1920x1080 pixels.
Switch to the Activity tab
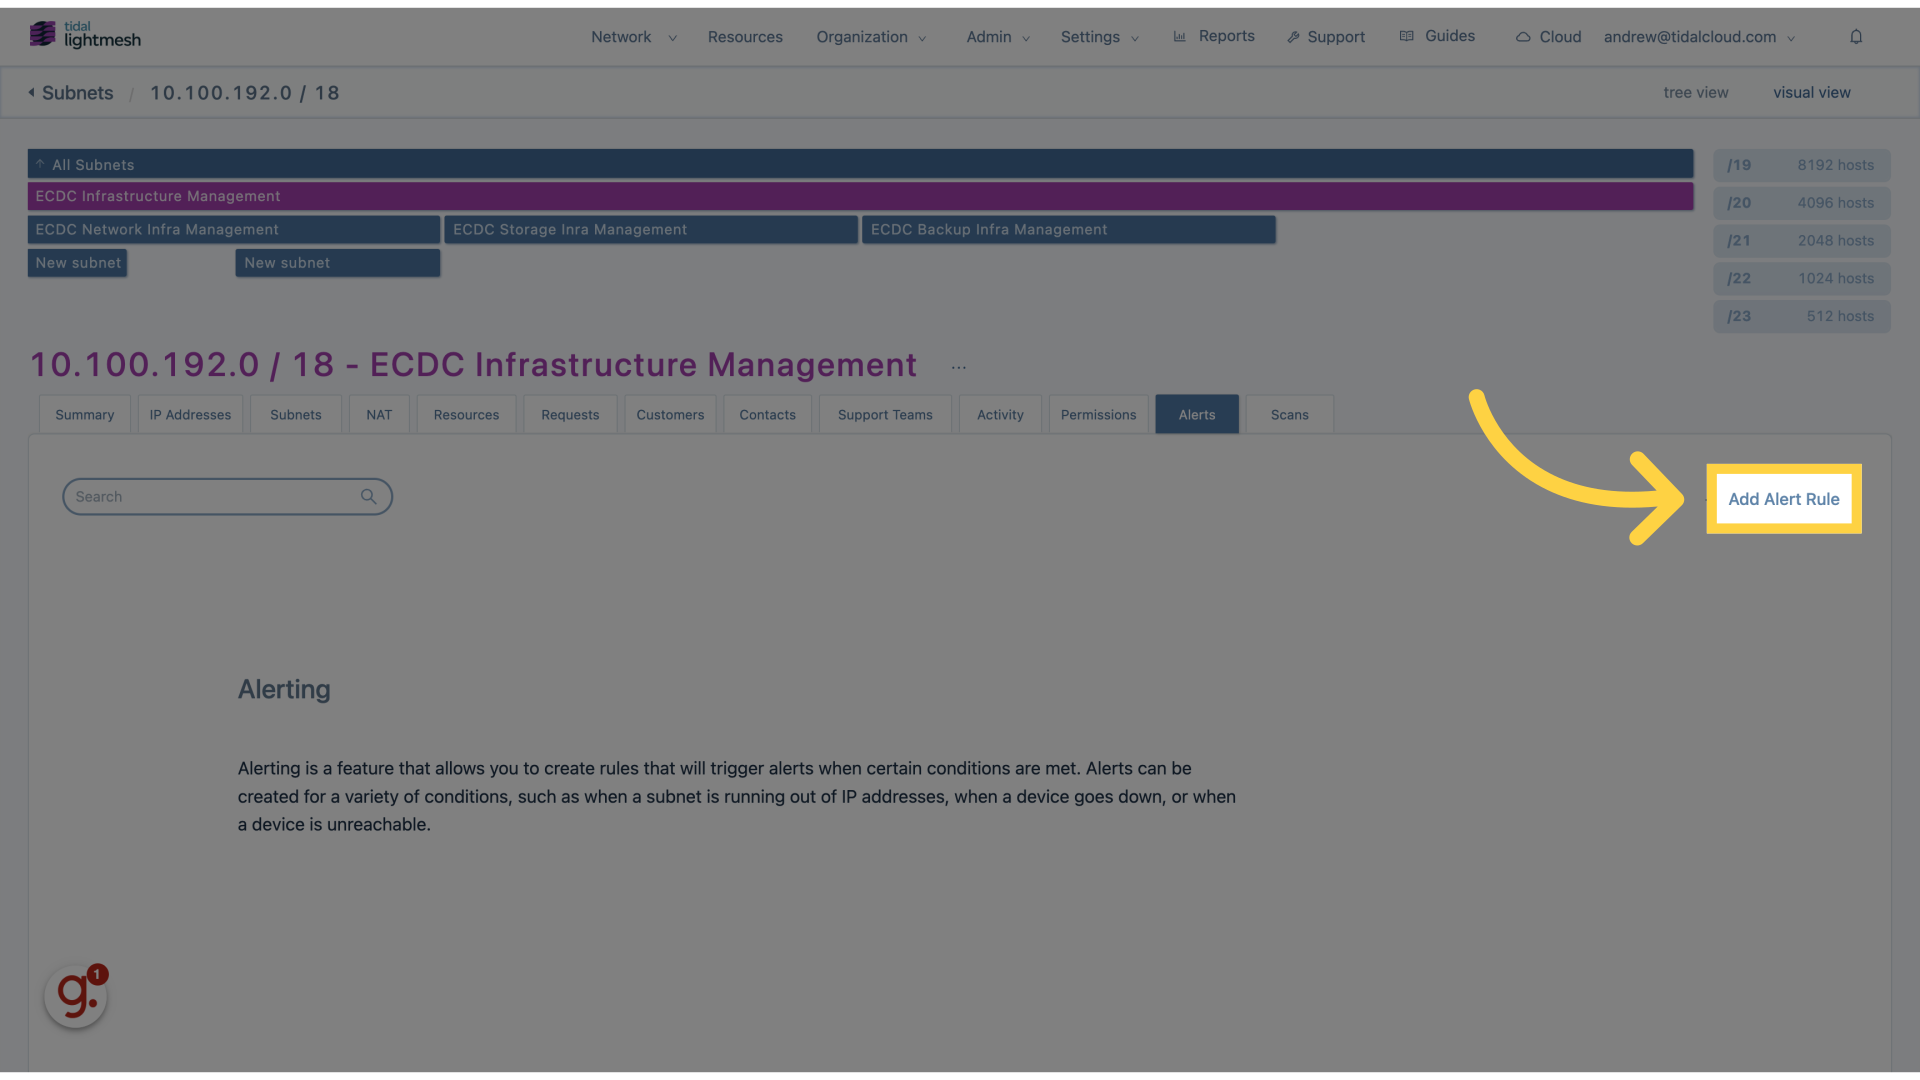tap(1000, 414)
